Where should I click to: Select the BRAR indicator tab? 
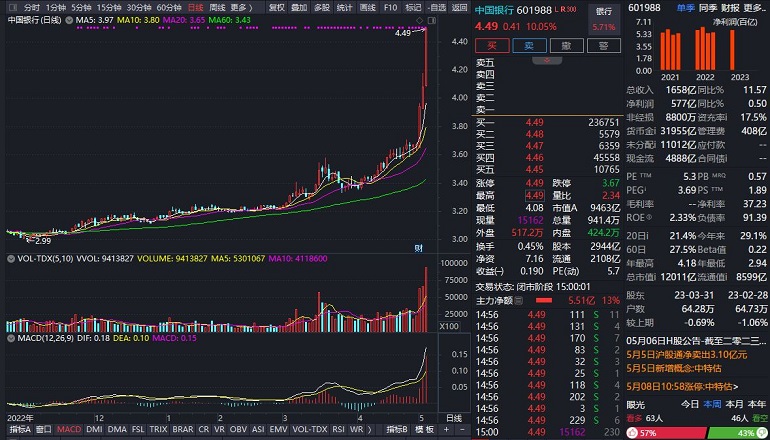click(183, 429)
